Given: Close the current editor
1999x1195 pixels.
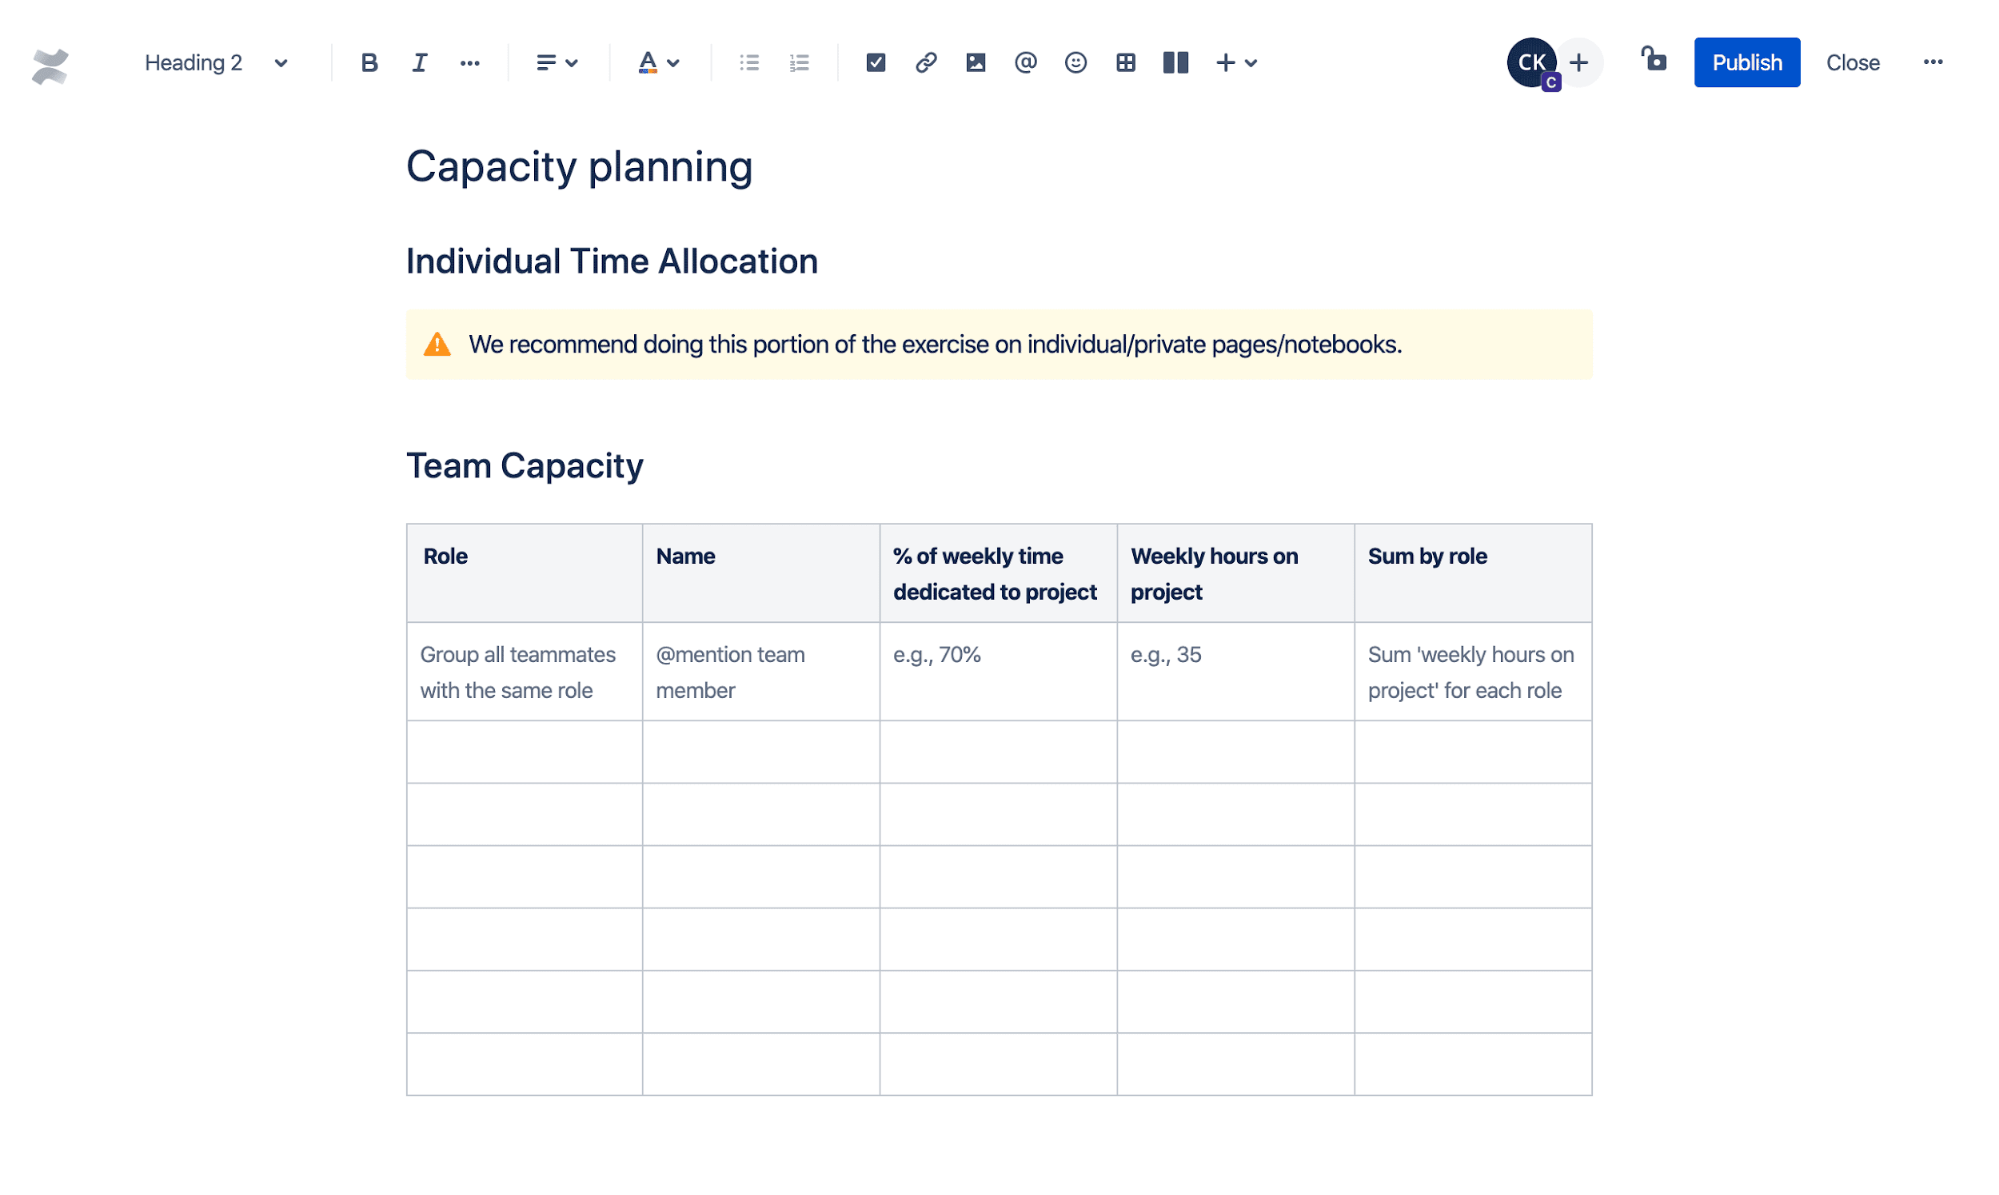Looking at the screenshot, I should click(x=1852, y=61).
